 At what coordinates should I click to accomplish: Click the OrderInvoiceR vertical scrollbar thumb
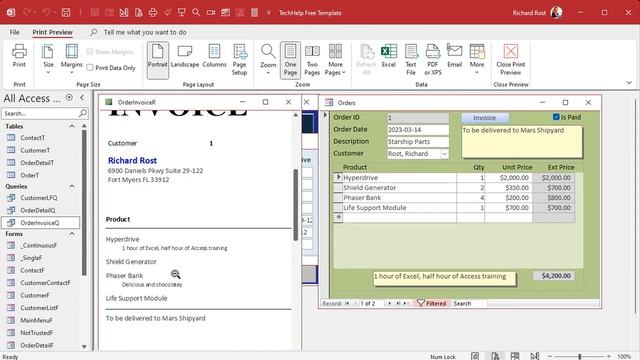(296, 204)
